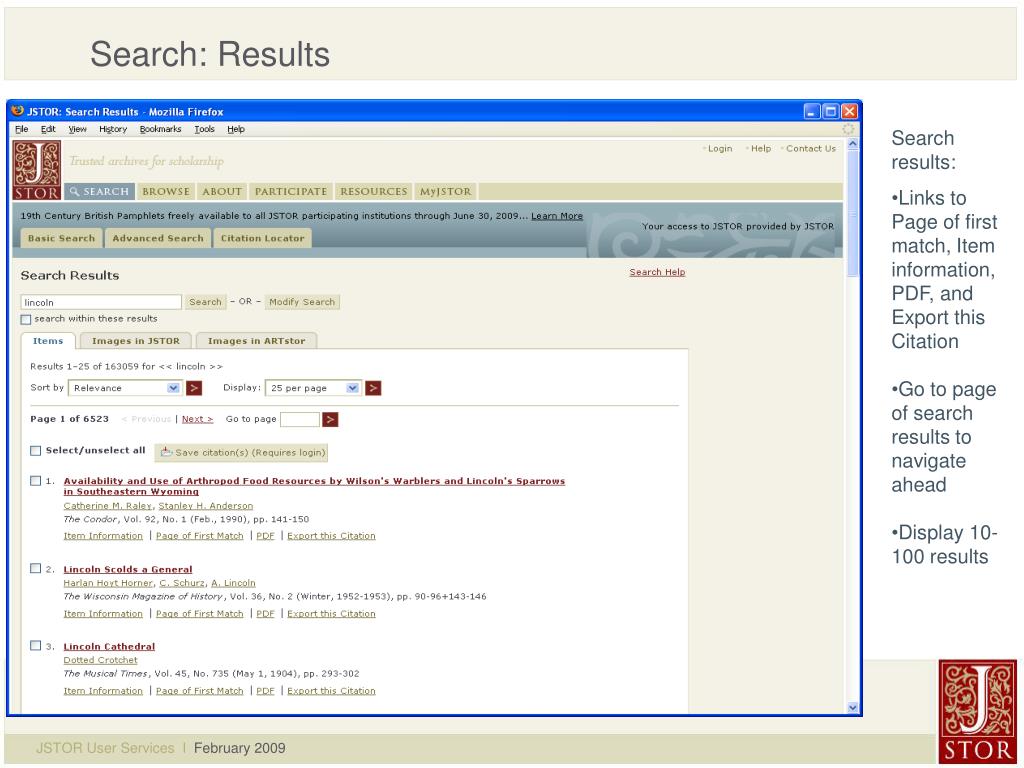Select the checkbox for Lincoln Scolds a General
This screenshot has height=768, width=1024.
36,568
